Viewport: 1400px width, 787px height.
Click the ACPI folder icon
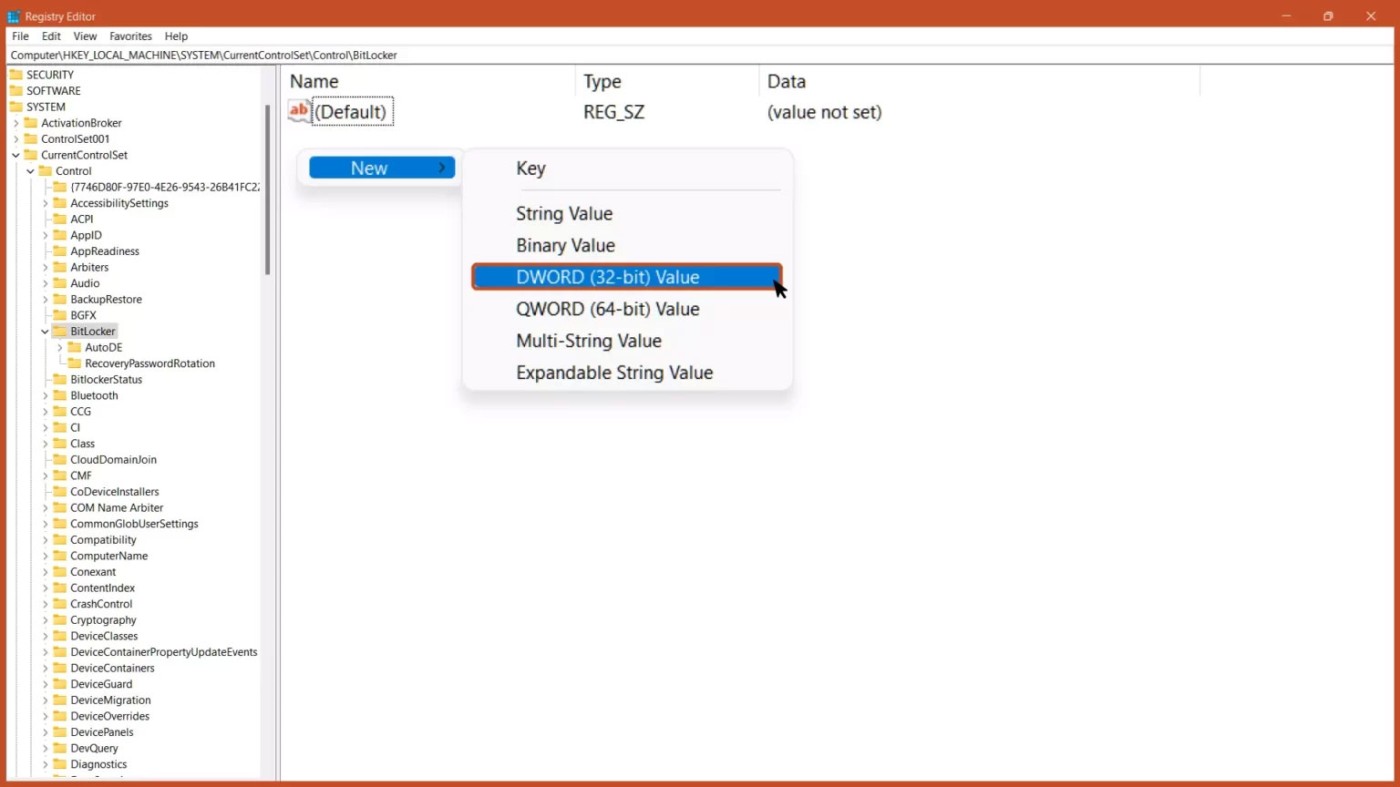(60, 219)
